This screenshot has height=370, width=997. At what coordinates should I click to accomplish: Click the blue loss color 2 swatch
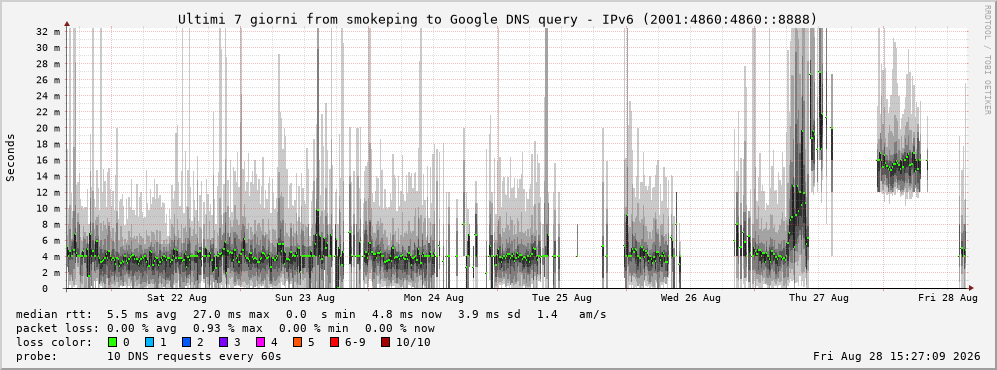tap(186, 342)
